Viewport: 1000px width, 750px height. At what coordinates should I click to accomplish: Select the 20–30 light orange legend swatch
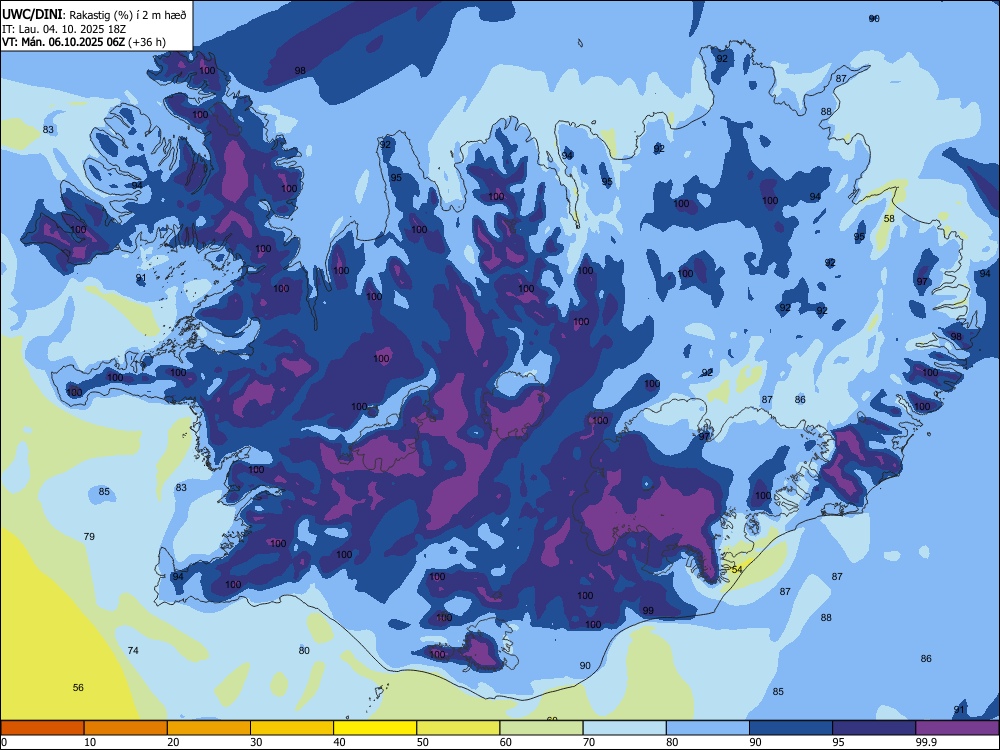coord(209,728)
